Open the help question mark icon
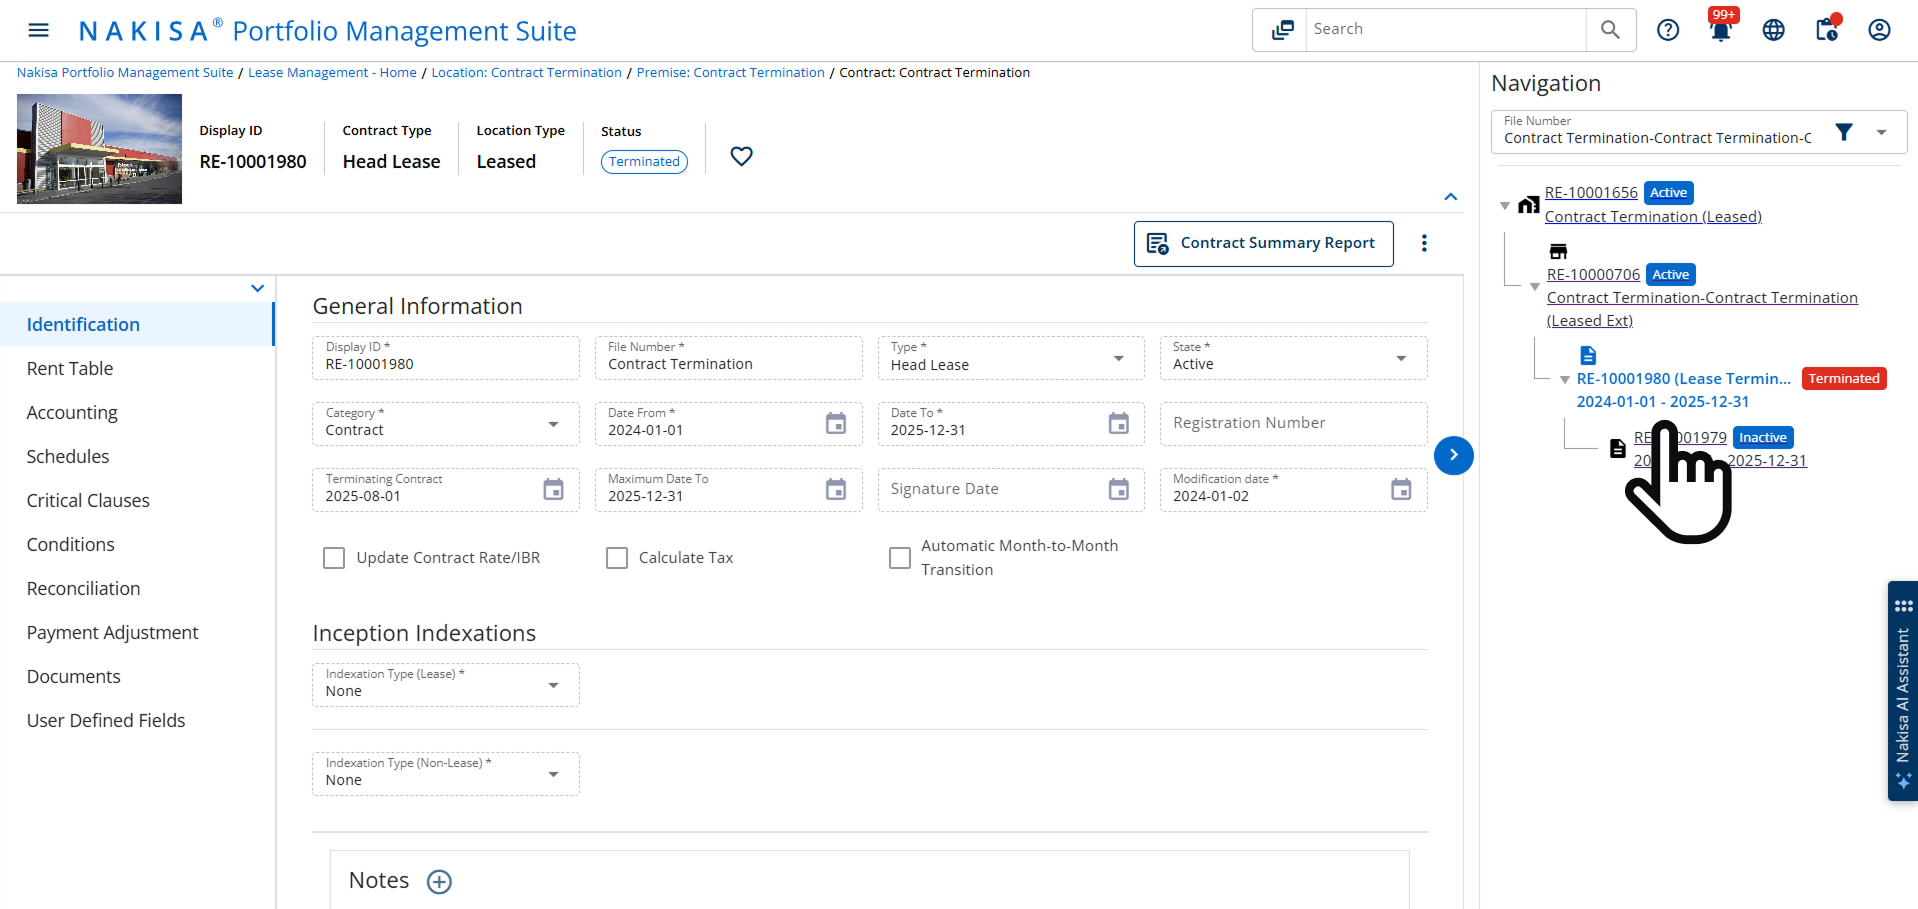This screenshot has width=1918, height=909. point(1667,30)
